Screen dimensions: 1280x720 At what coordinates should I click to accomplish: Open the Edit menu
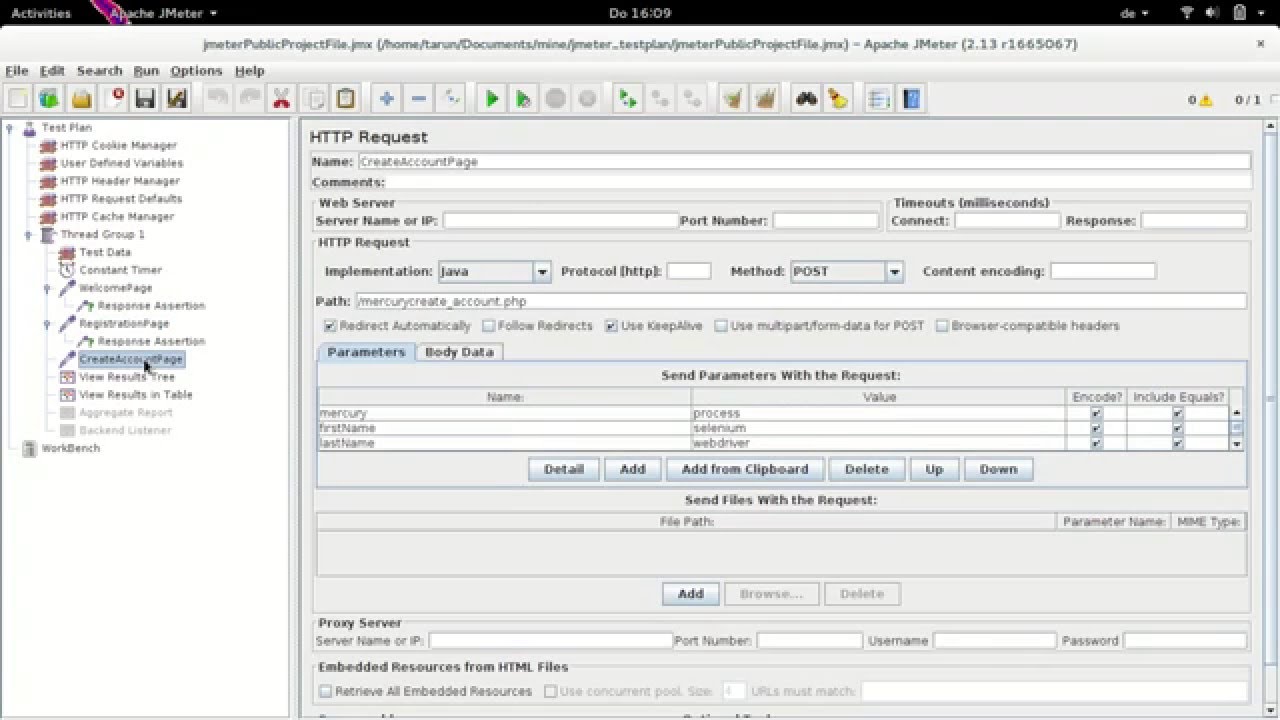point(52,71)
